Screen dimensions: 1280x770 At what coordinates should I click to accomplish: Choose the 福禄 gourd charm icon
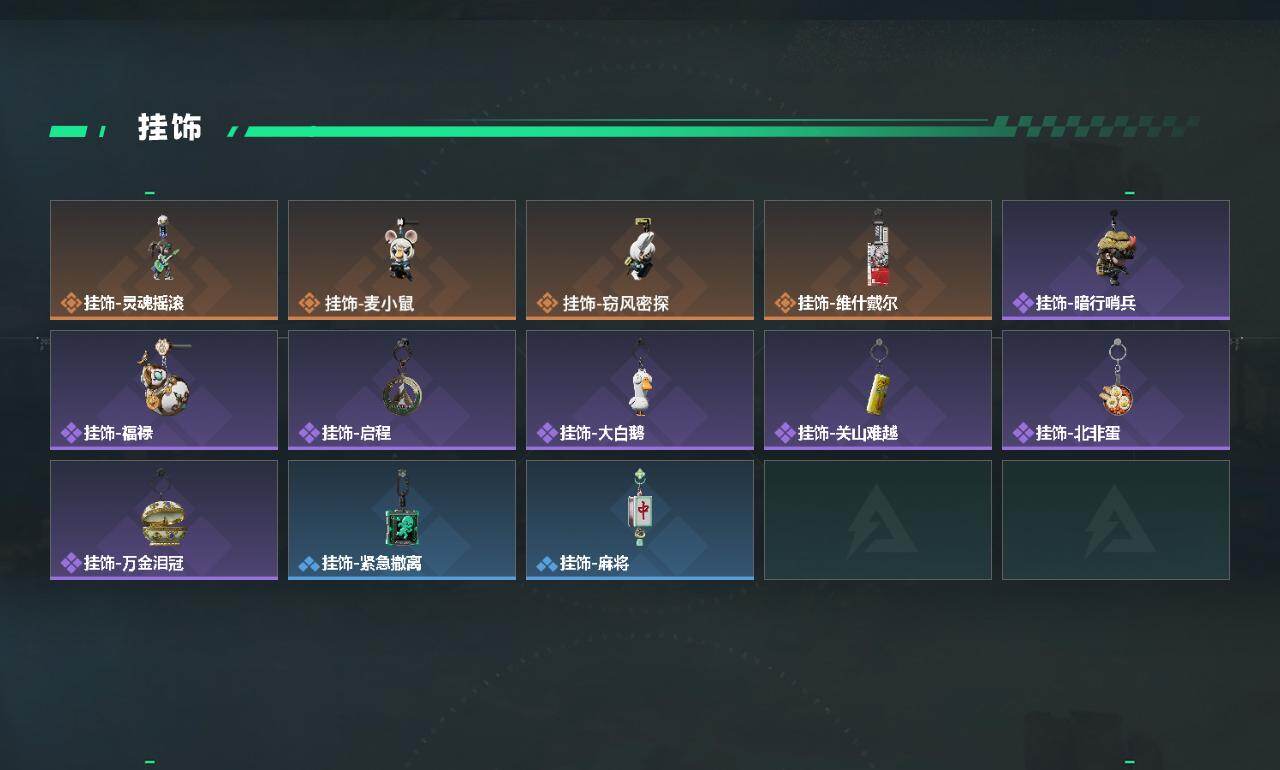click(x=164, y=377)
